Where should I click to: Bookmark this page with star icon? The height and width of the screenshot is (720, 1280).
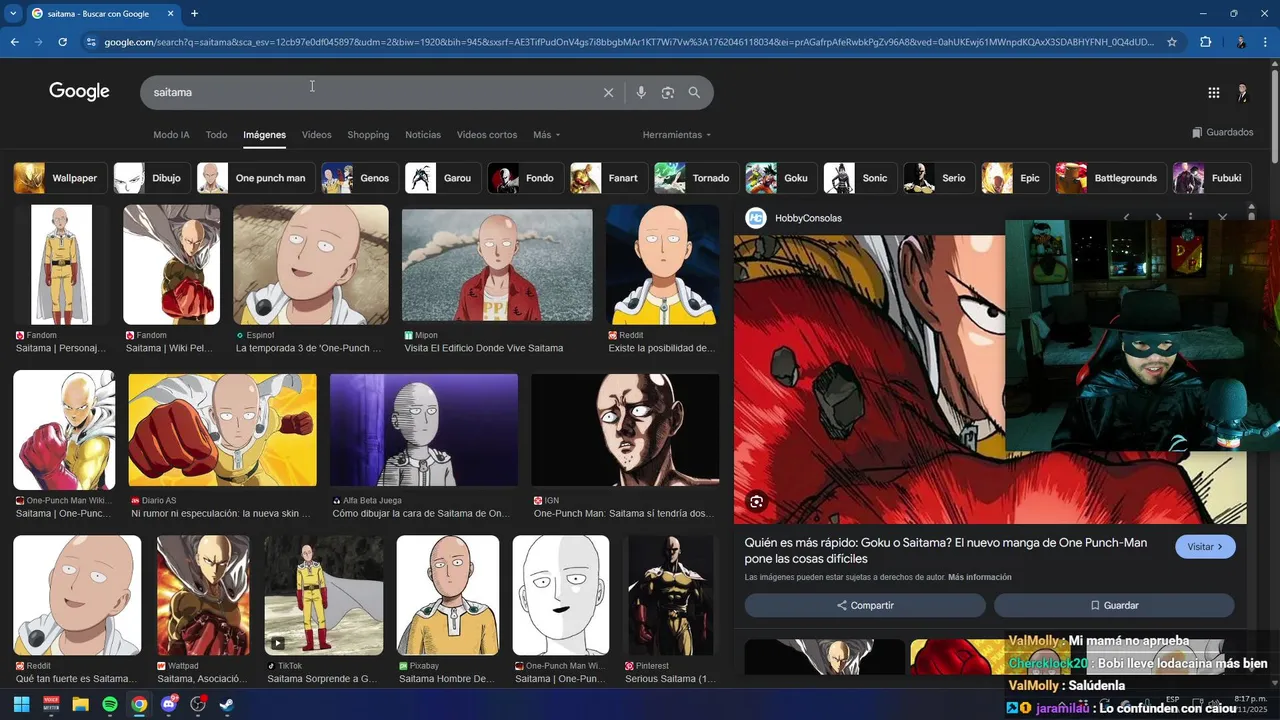click(x=1172, y=42)
